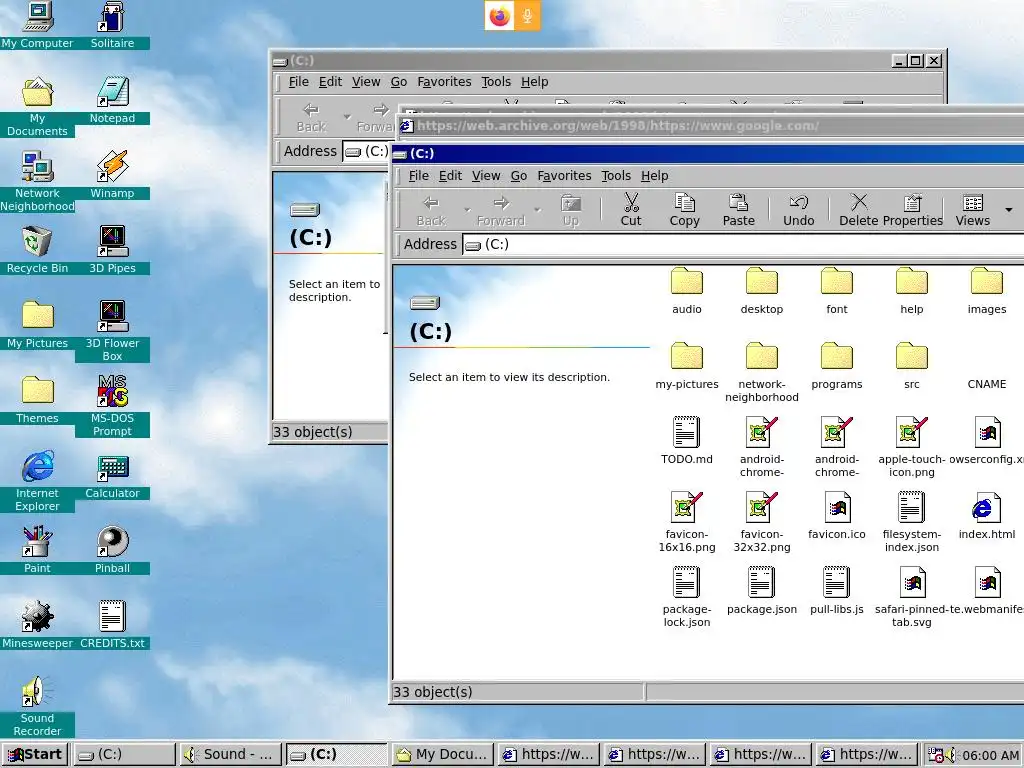Open Edit menu in front C: window

click(450, 176)
